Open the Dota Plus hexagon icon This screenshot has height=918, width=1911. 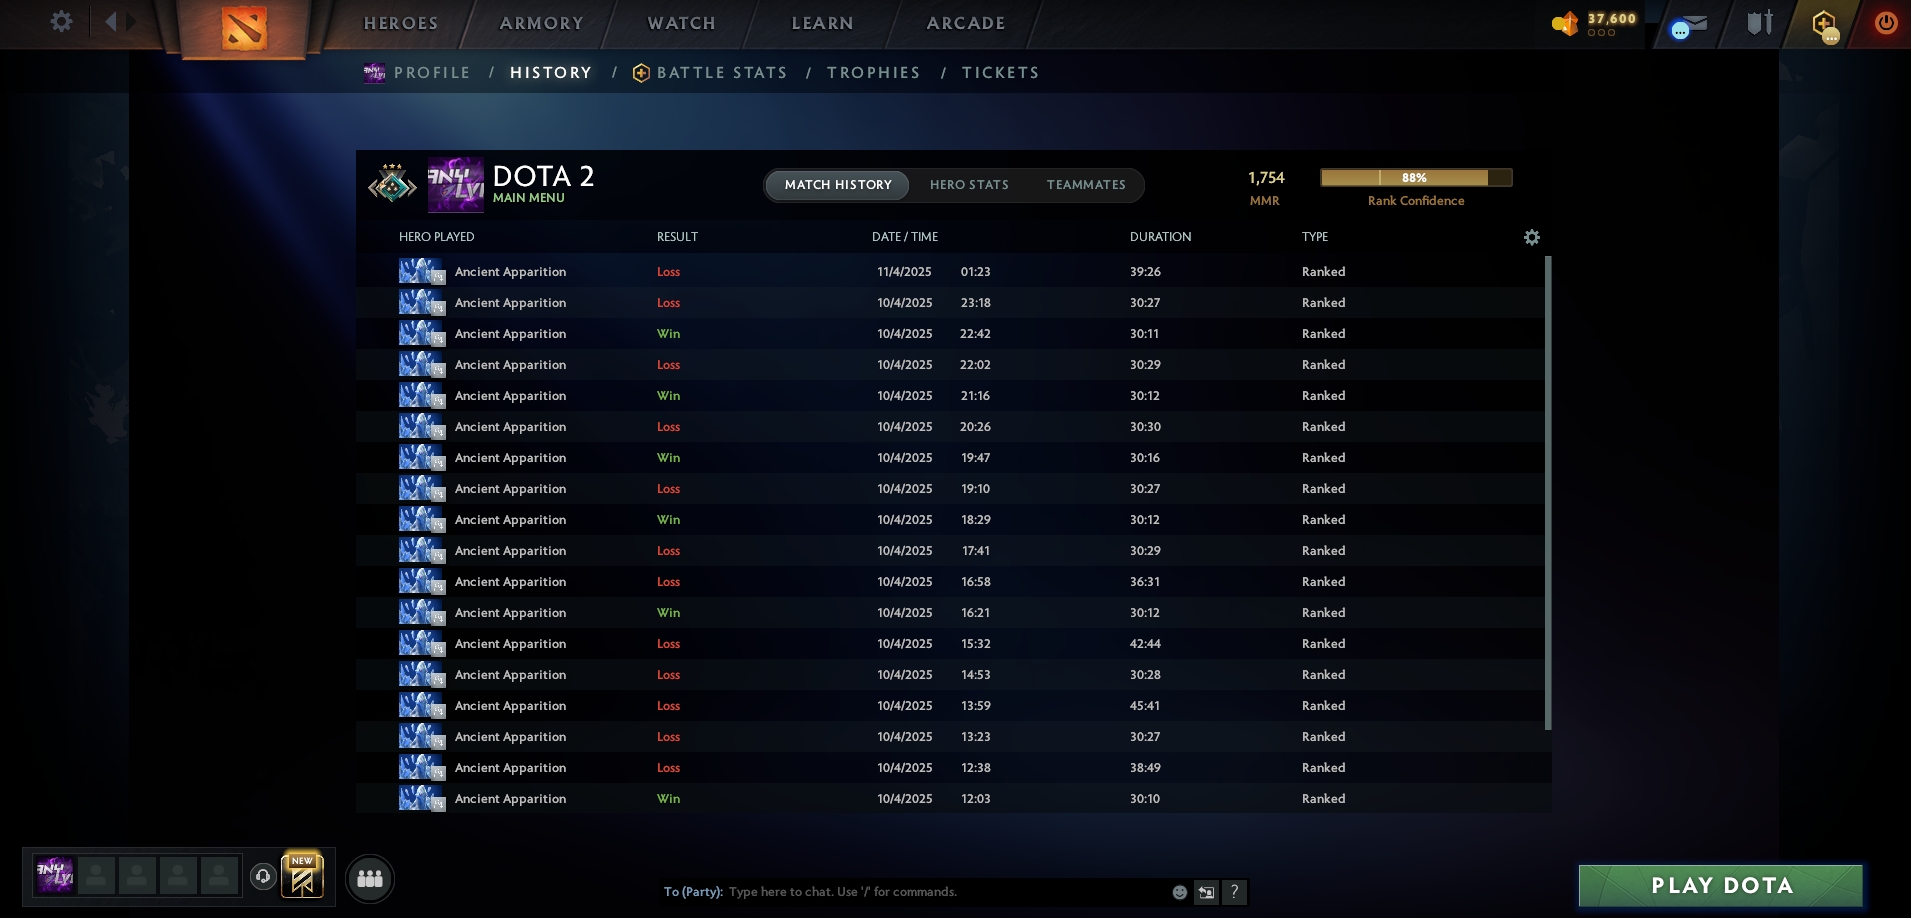pos(1824,24)
